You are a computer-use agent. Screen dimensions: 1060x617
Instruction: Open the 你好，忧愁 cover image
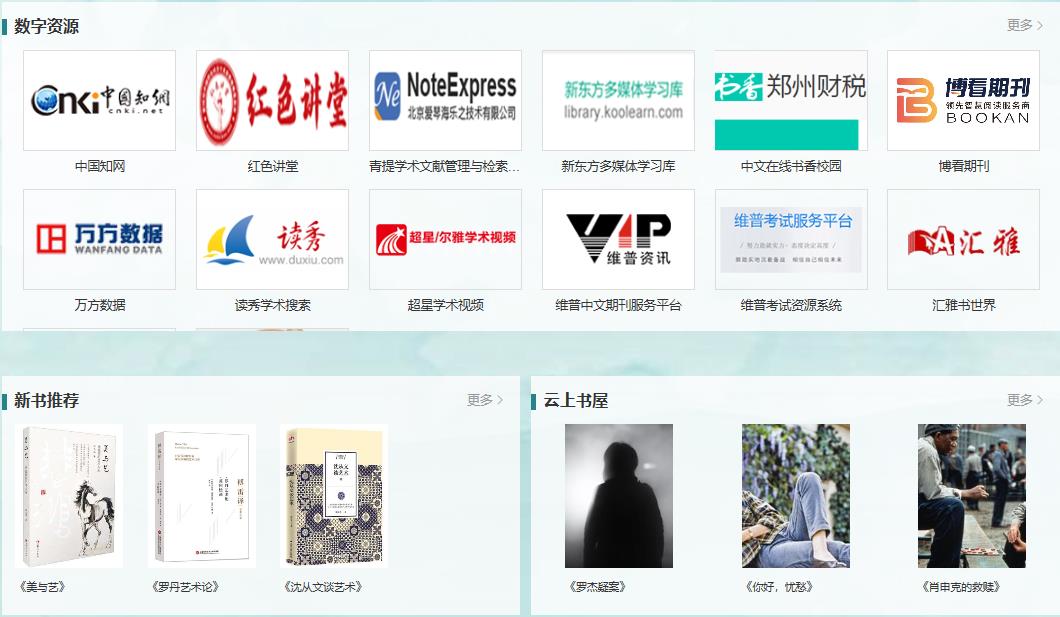796,496
